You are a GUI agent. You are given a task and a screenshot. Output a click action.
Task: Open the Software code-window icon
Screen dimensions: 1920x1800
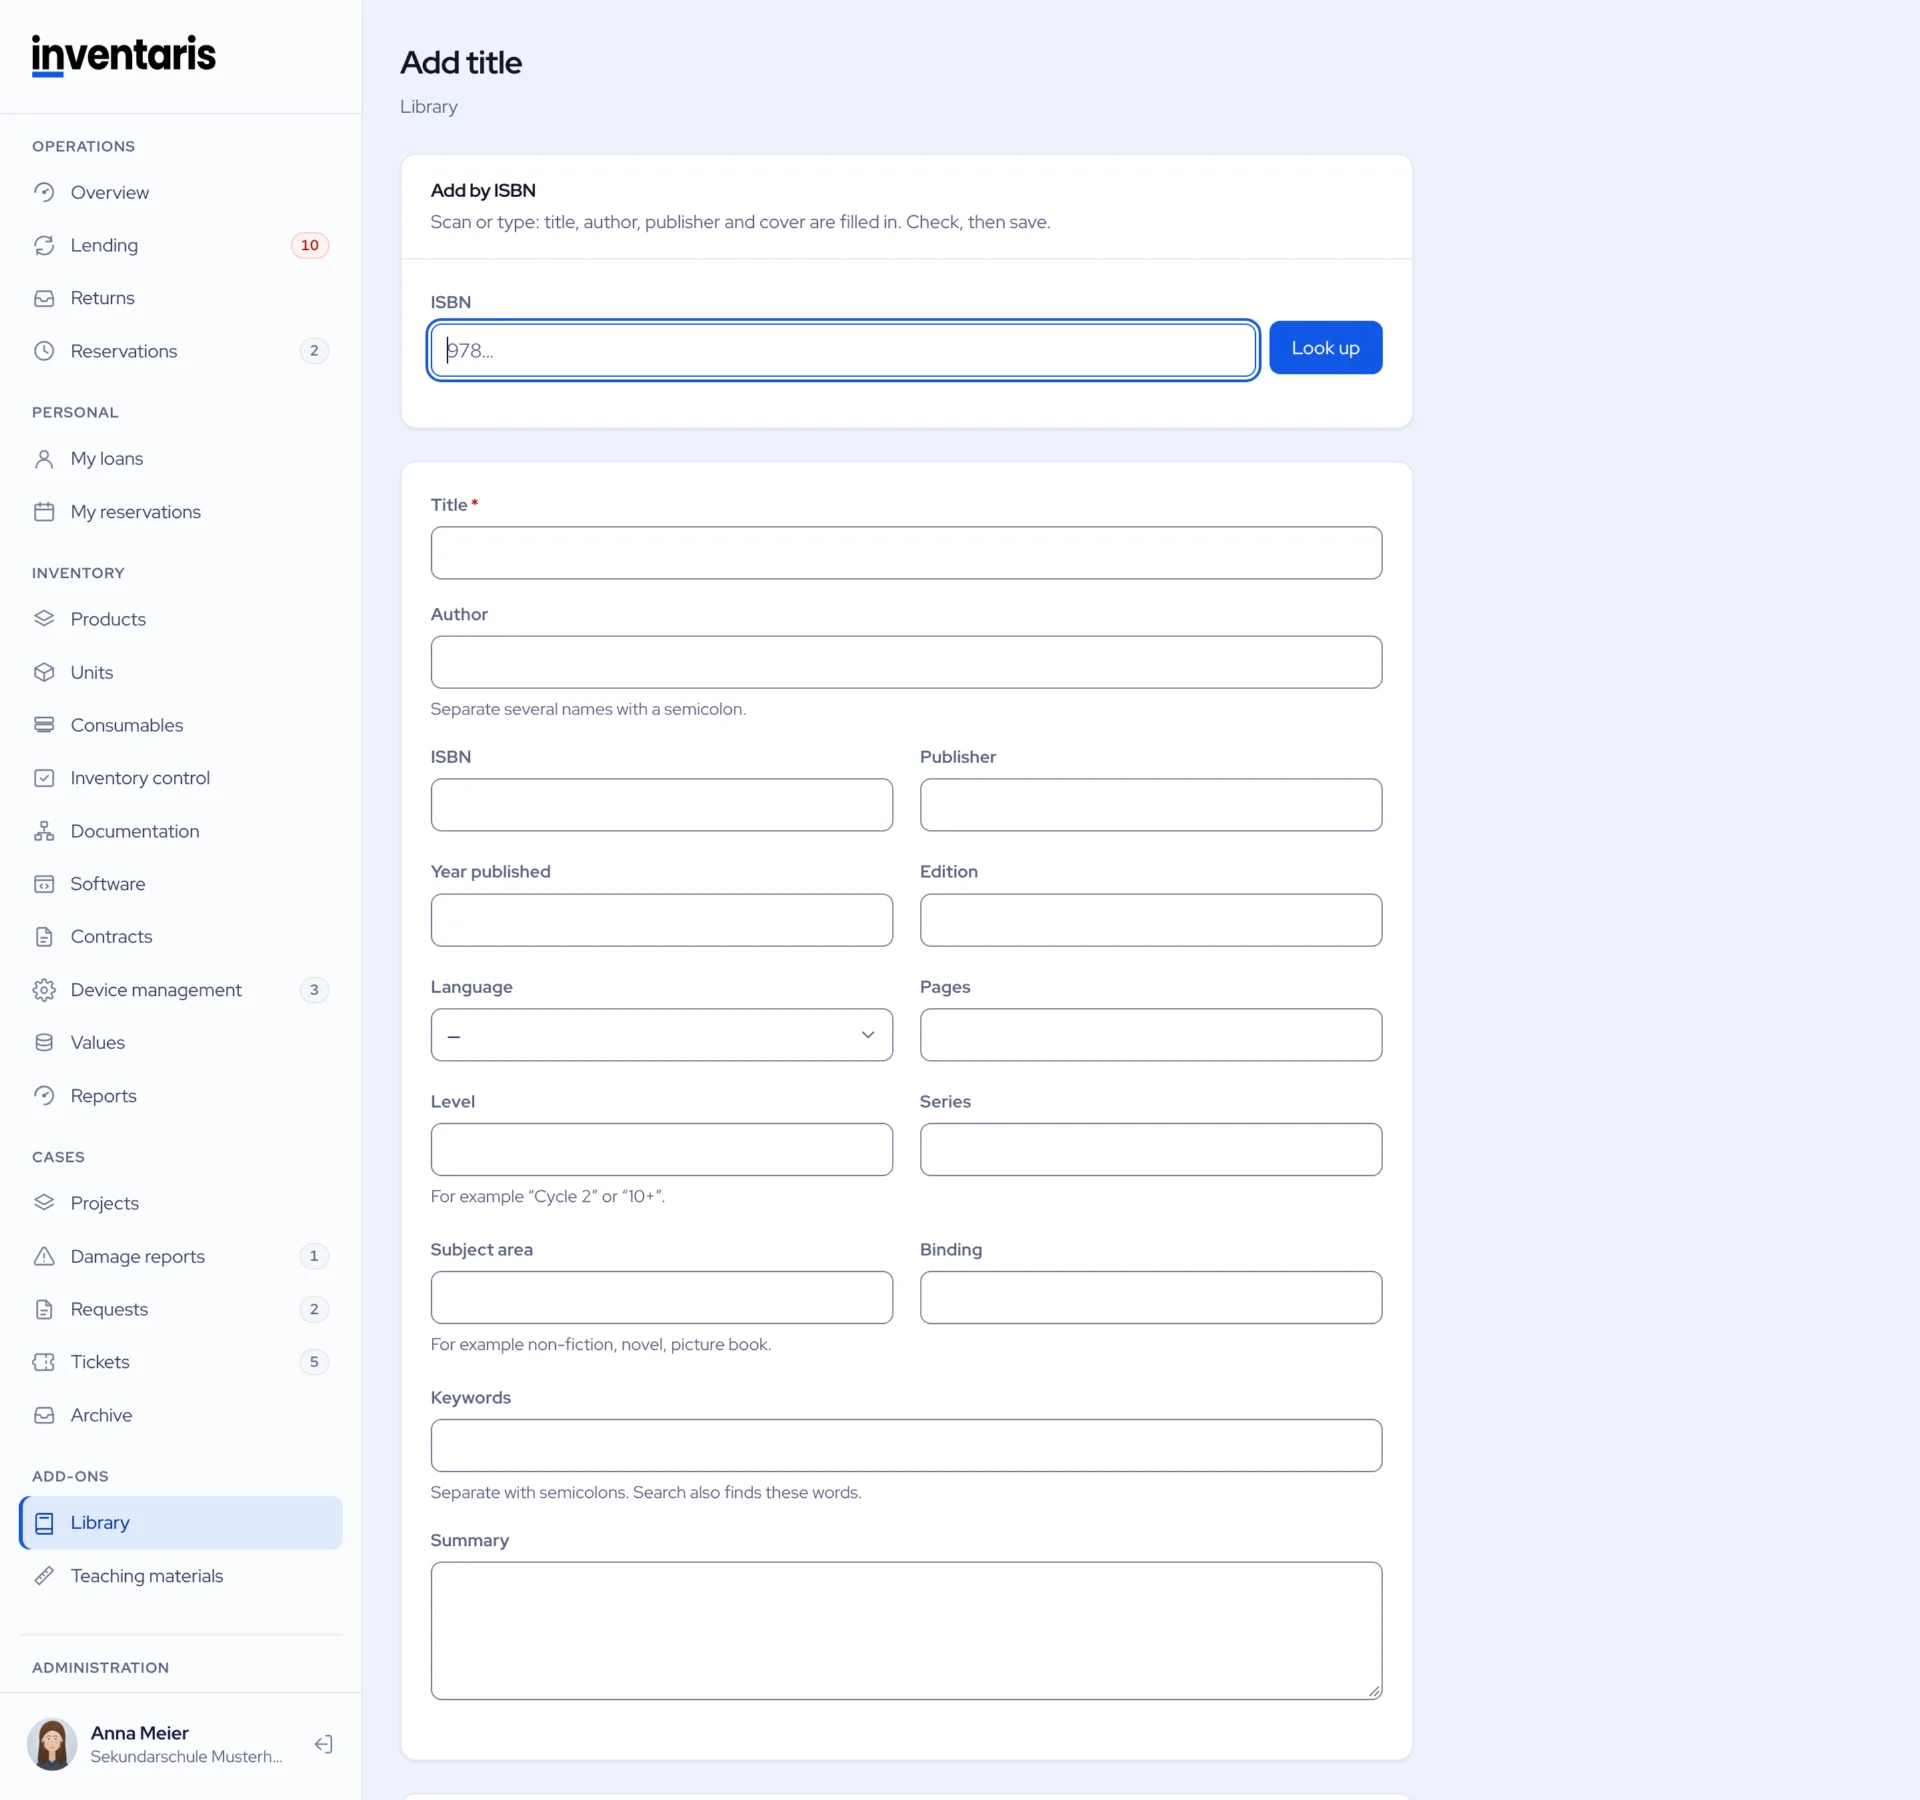pyautogui.click(x=44, y=884)
